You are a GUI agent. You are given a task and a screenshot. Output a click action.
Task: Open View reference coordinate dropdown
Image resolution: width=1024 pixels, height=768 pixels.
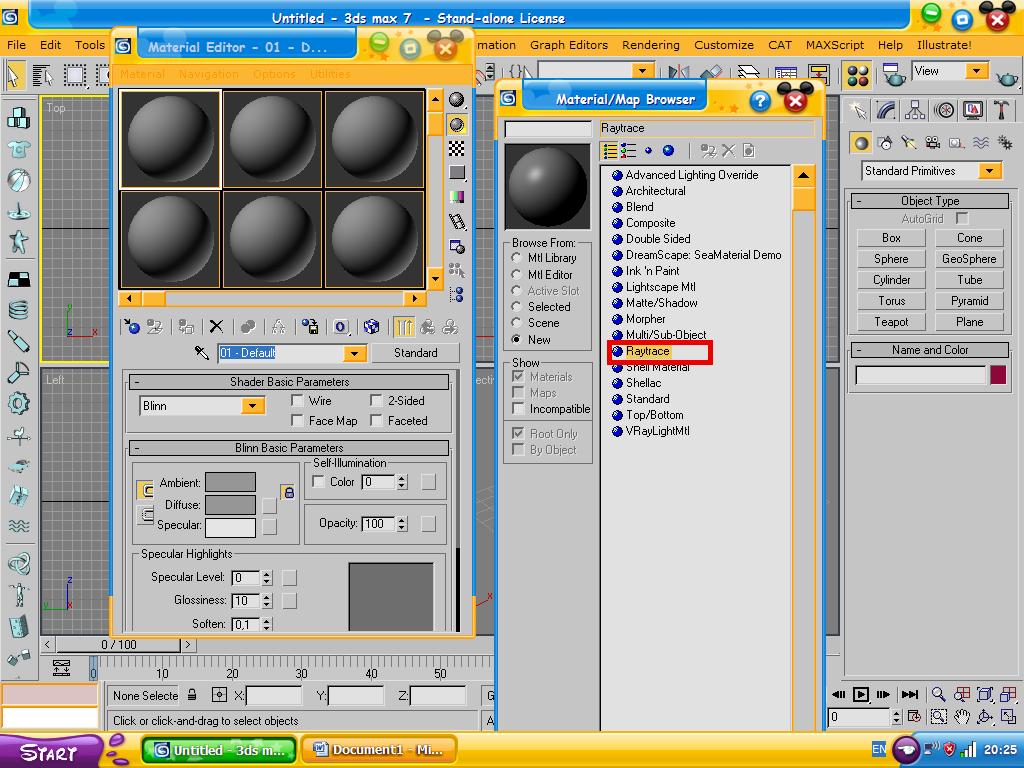976,71
